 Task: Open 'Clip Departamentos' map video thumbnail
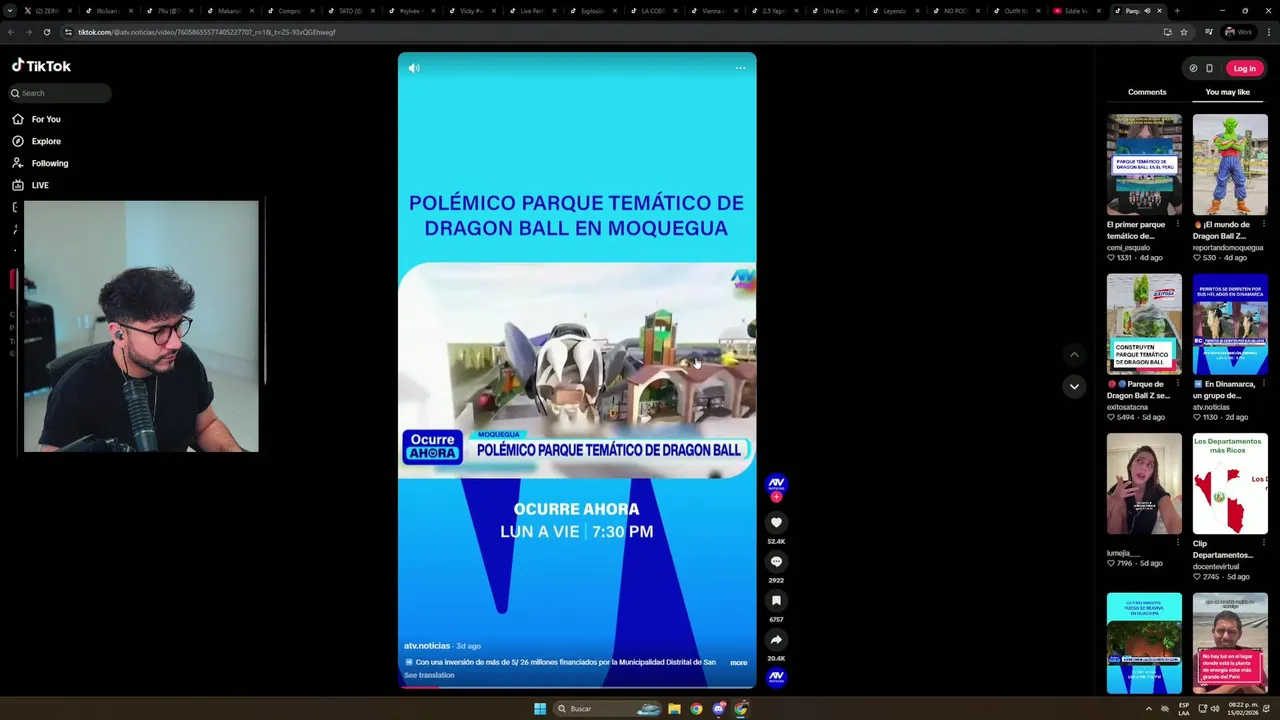[x=1230, y=484]
